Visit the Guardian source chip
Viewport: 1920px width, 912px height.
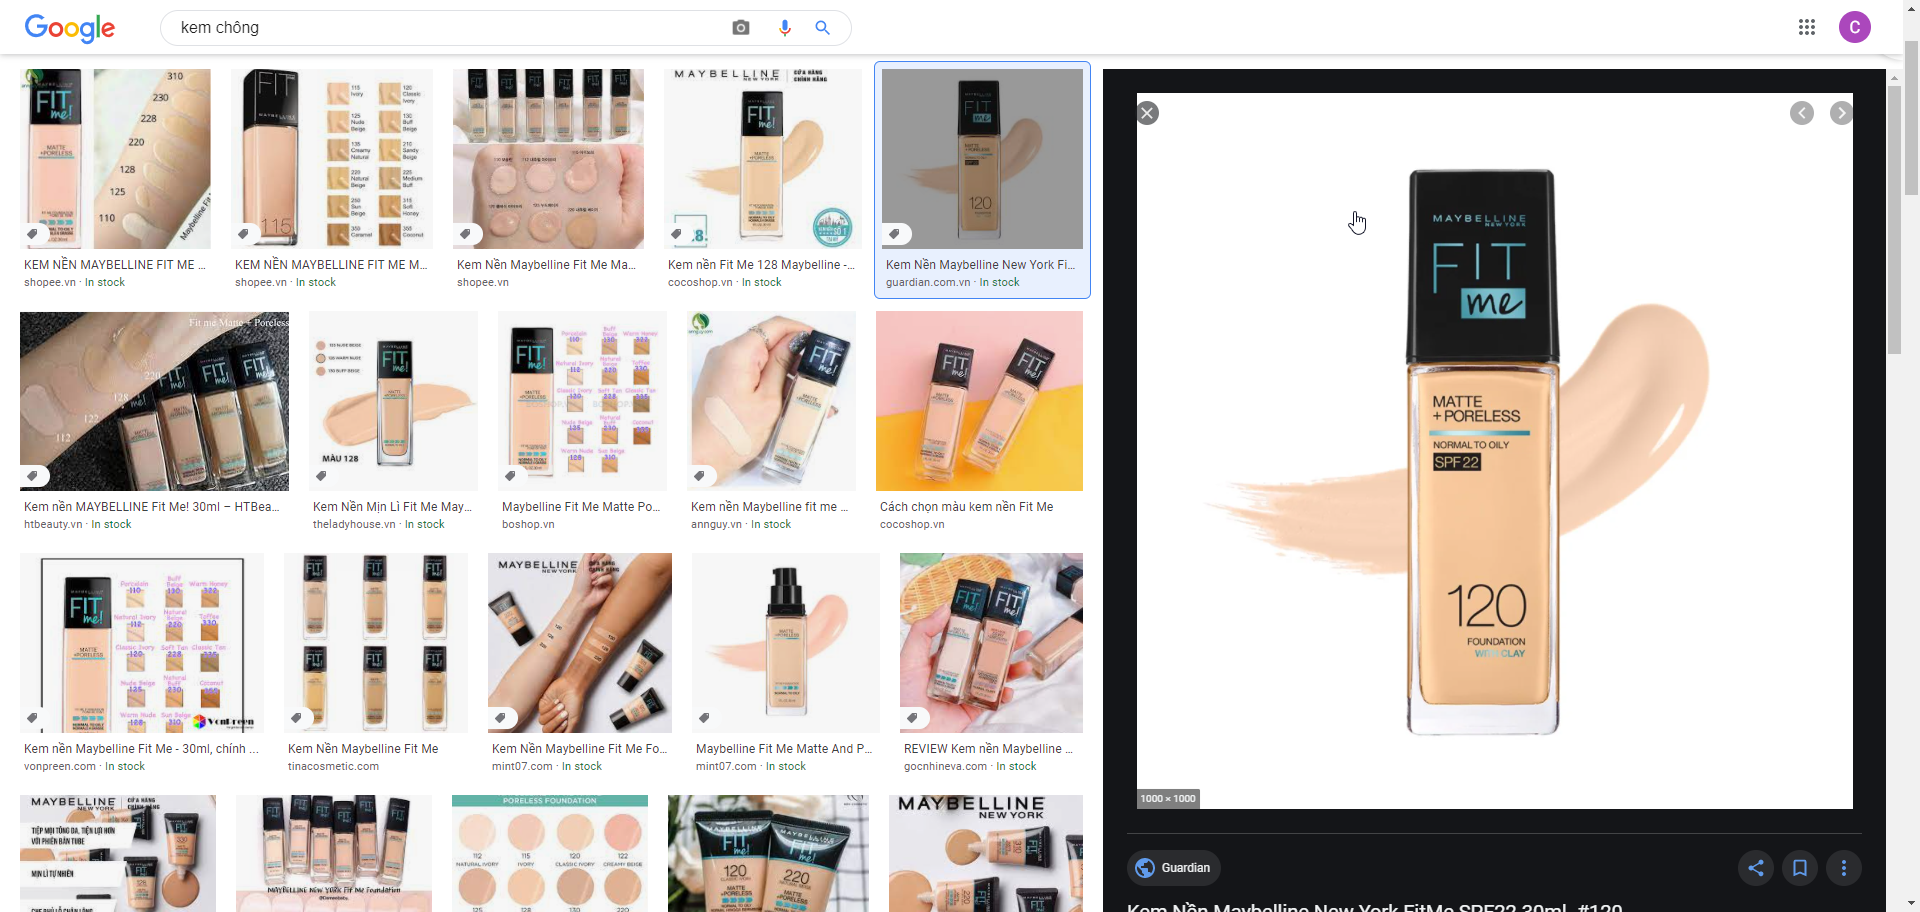coord(1173,868)
